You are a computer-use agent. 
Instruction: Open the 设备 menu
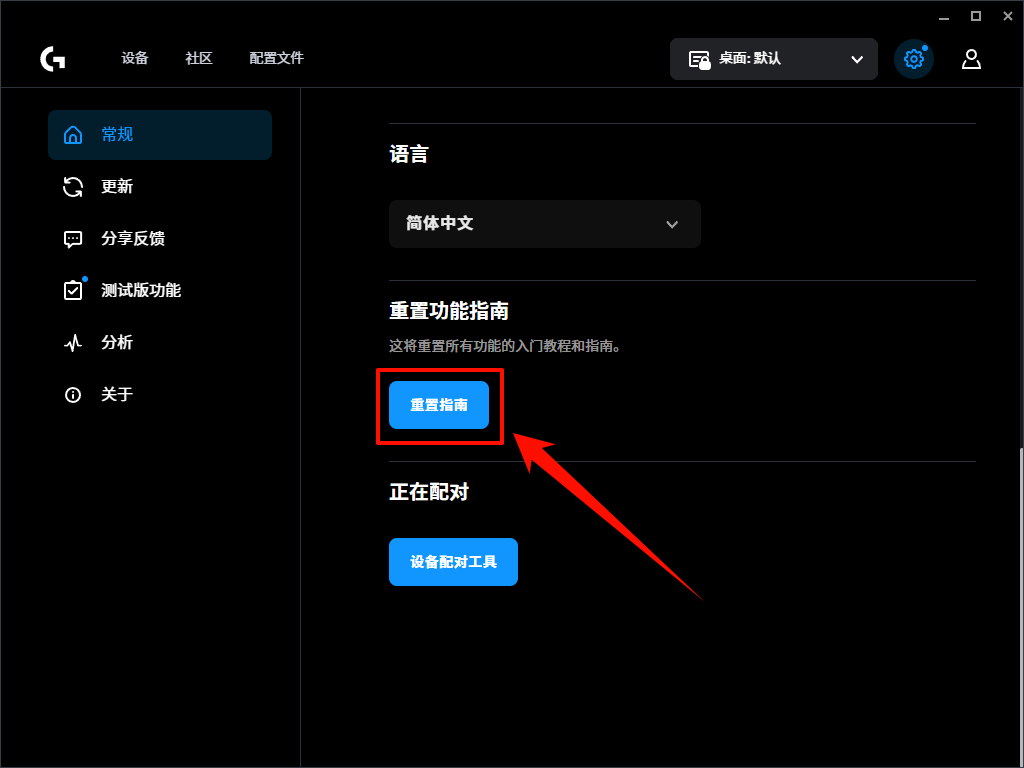[135, 58]
